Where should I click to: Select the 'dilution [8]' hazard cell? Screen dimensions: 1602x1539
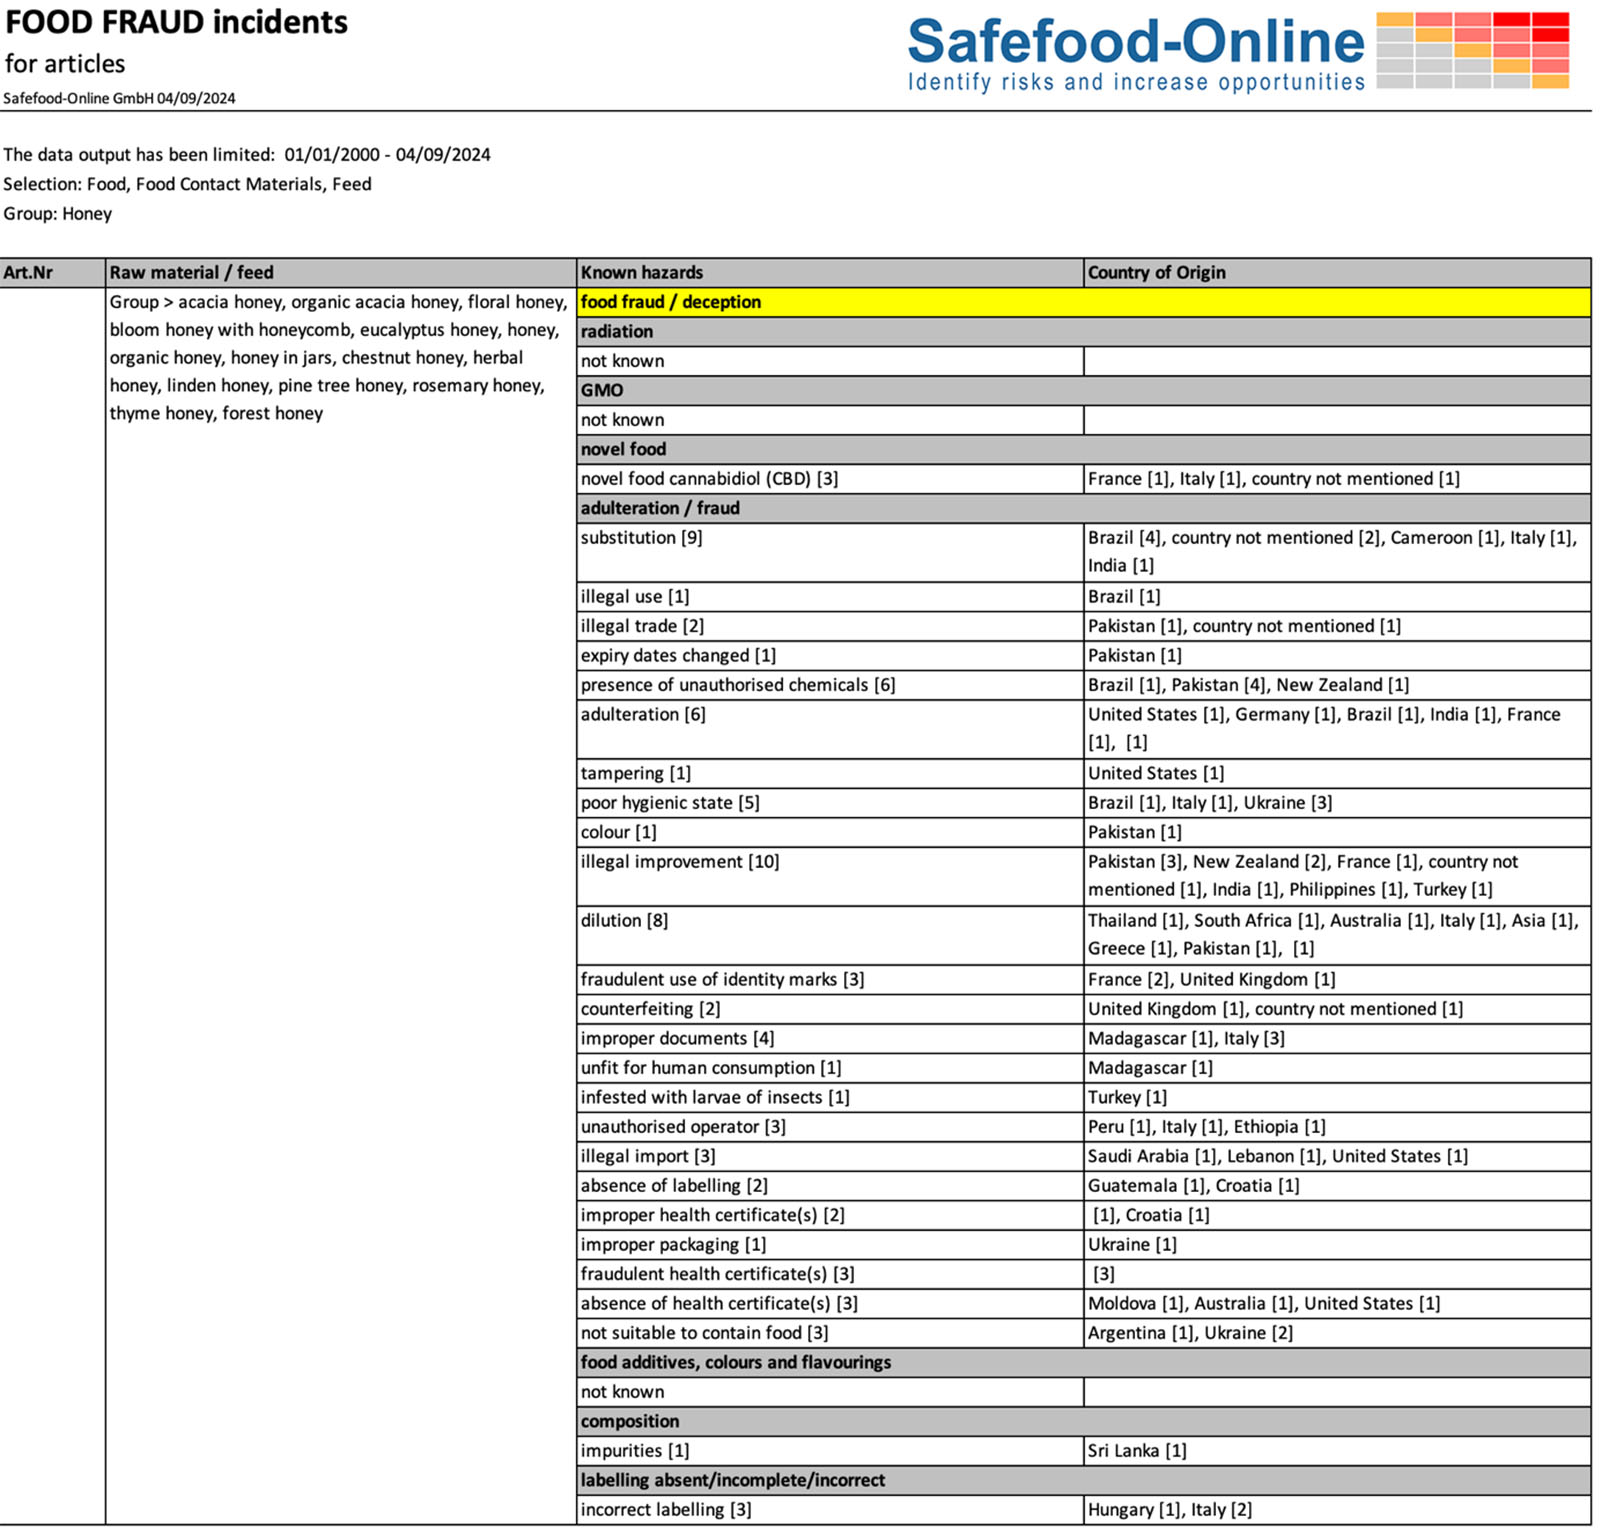pos(624,921)
